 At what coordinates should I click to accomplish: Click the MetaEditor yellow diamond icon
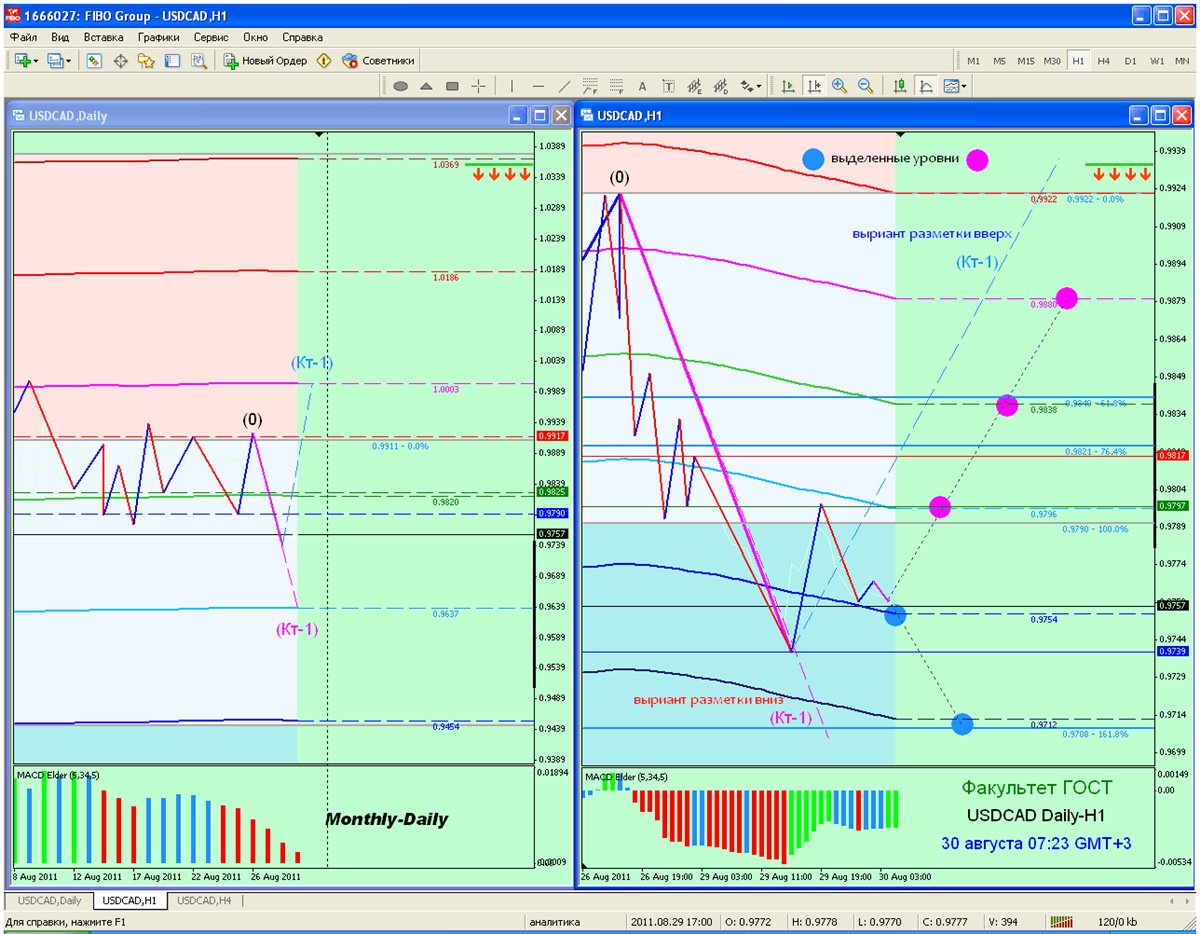coord(324,61)
